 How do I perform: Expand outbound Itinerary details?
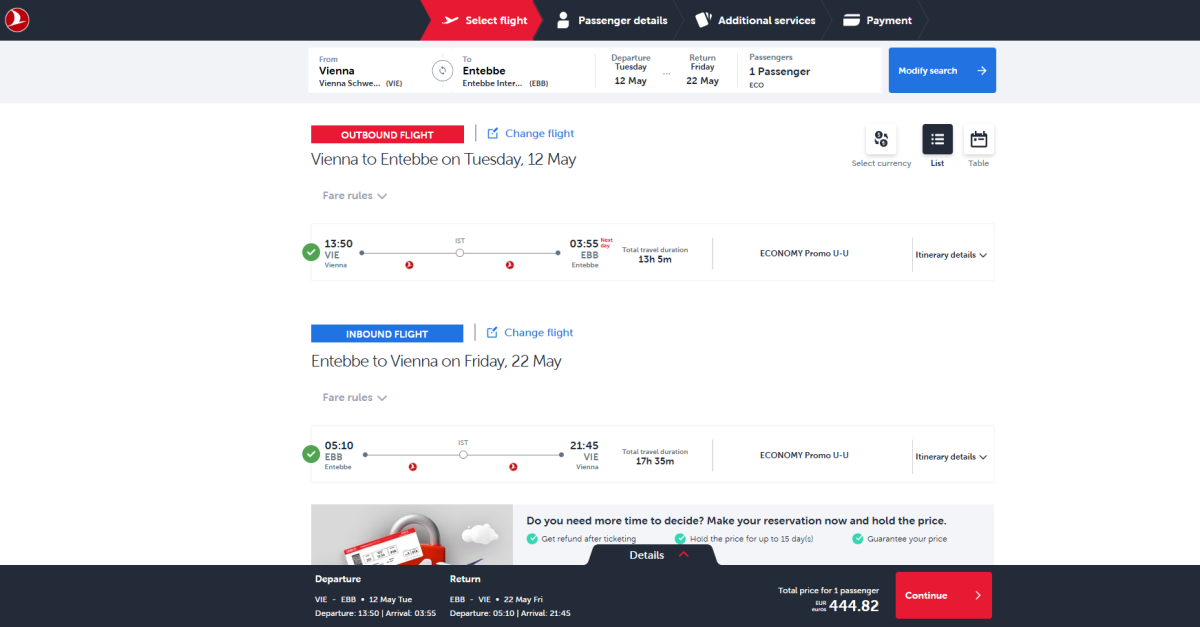tap(951, 255)
